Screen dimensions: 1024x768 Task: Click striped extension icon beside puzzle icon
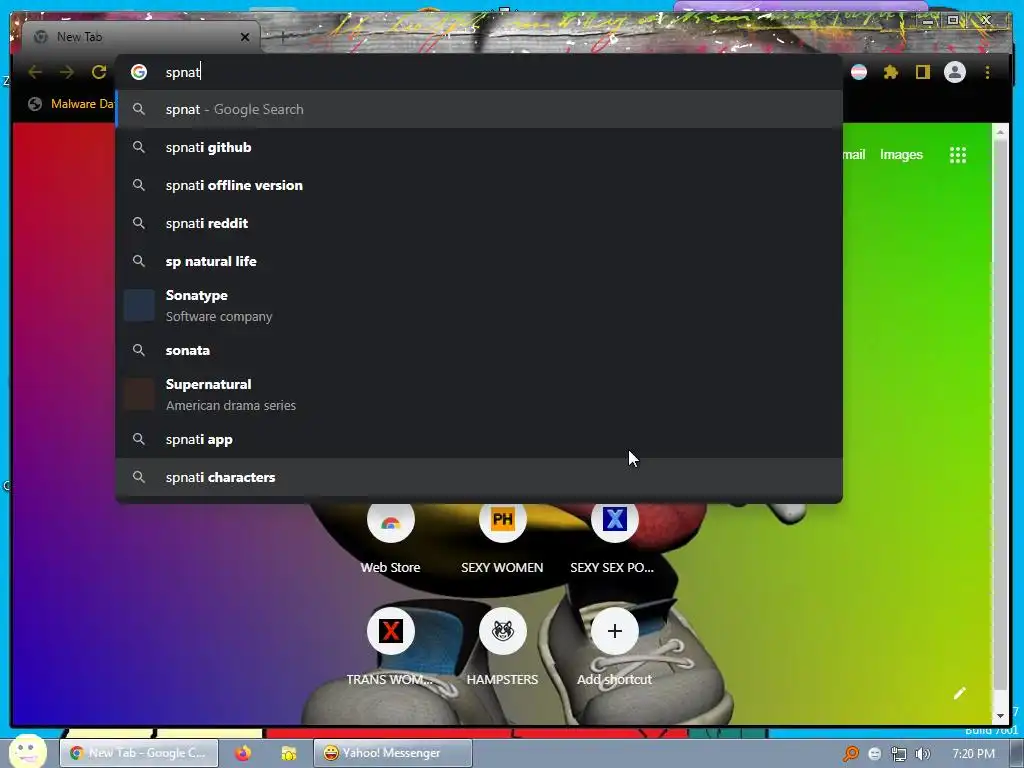point(859,72)
